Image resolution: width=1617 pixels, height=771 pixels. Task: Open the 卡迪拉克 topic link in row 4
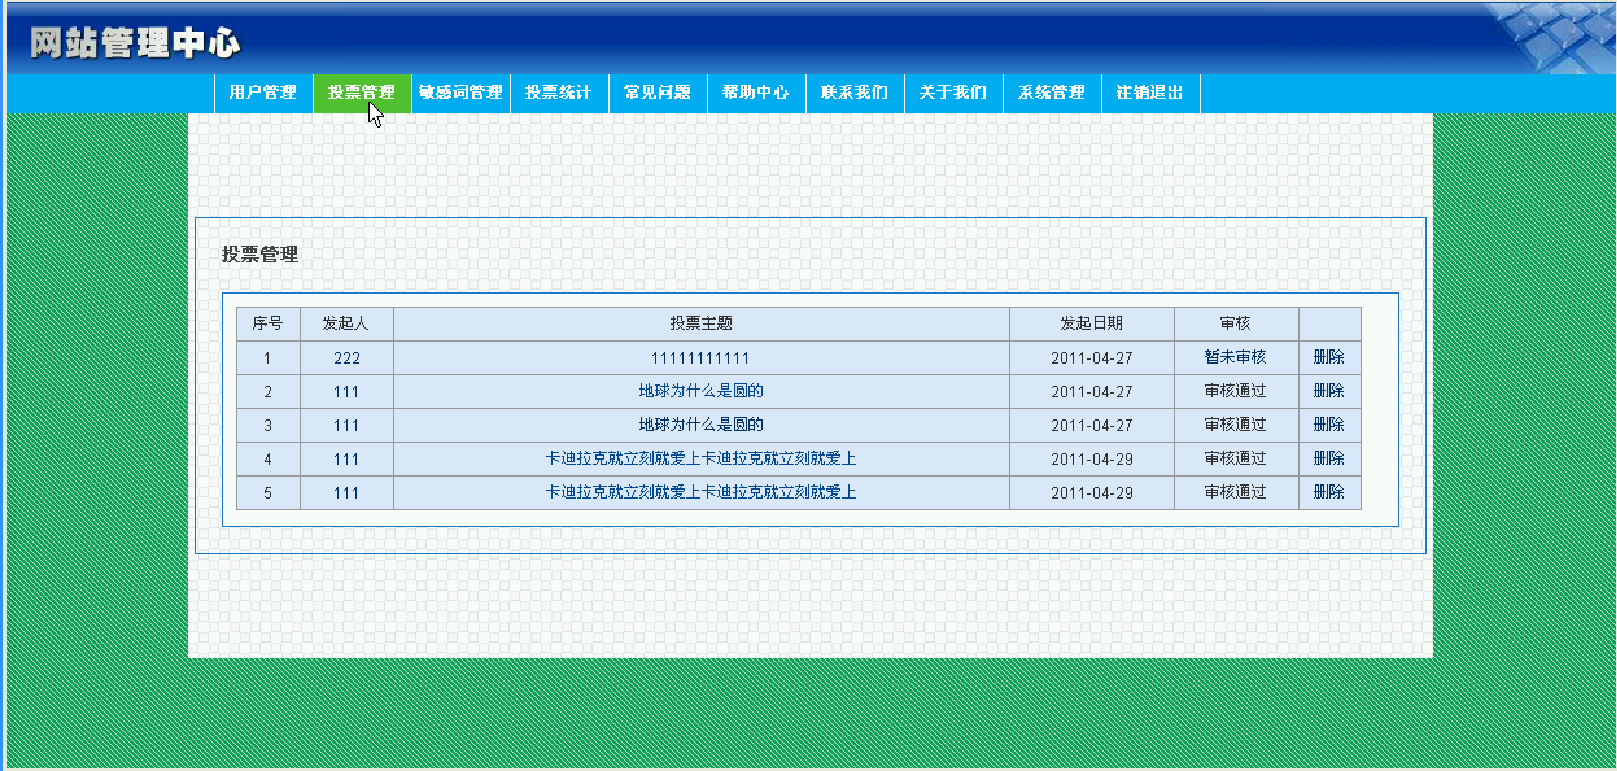tap(701, 459)
